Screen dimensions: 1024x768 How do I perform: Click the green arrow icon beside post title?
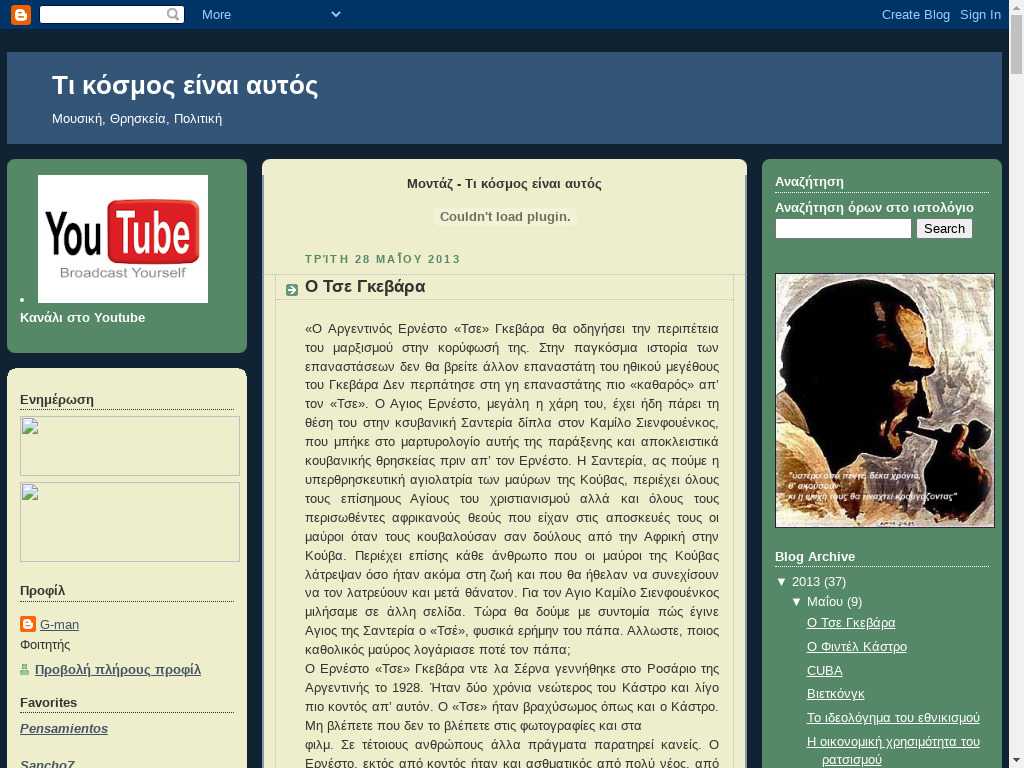point(292,290)
